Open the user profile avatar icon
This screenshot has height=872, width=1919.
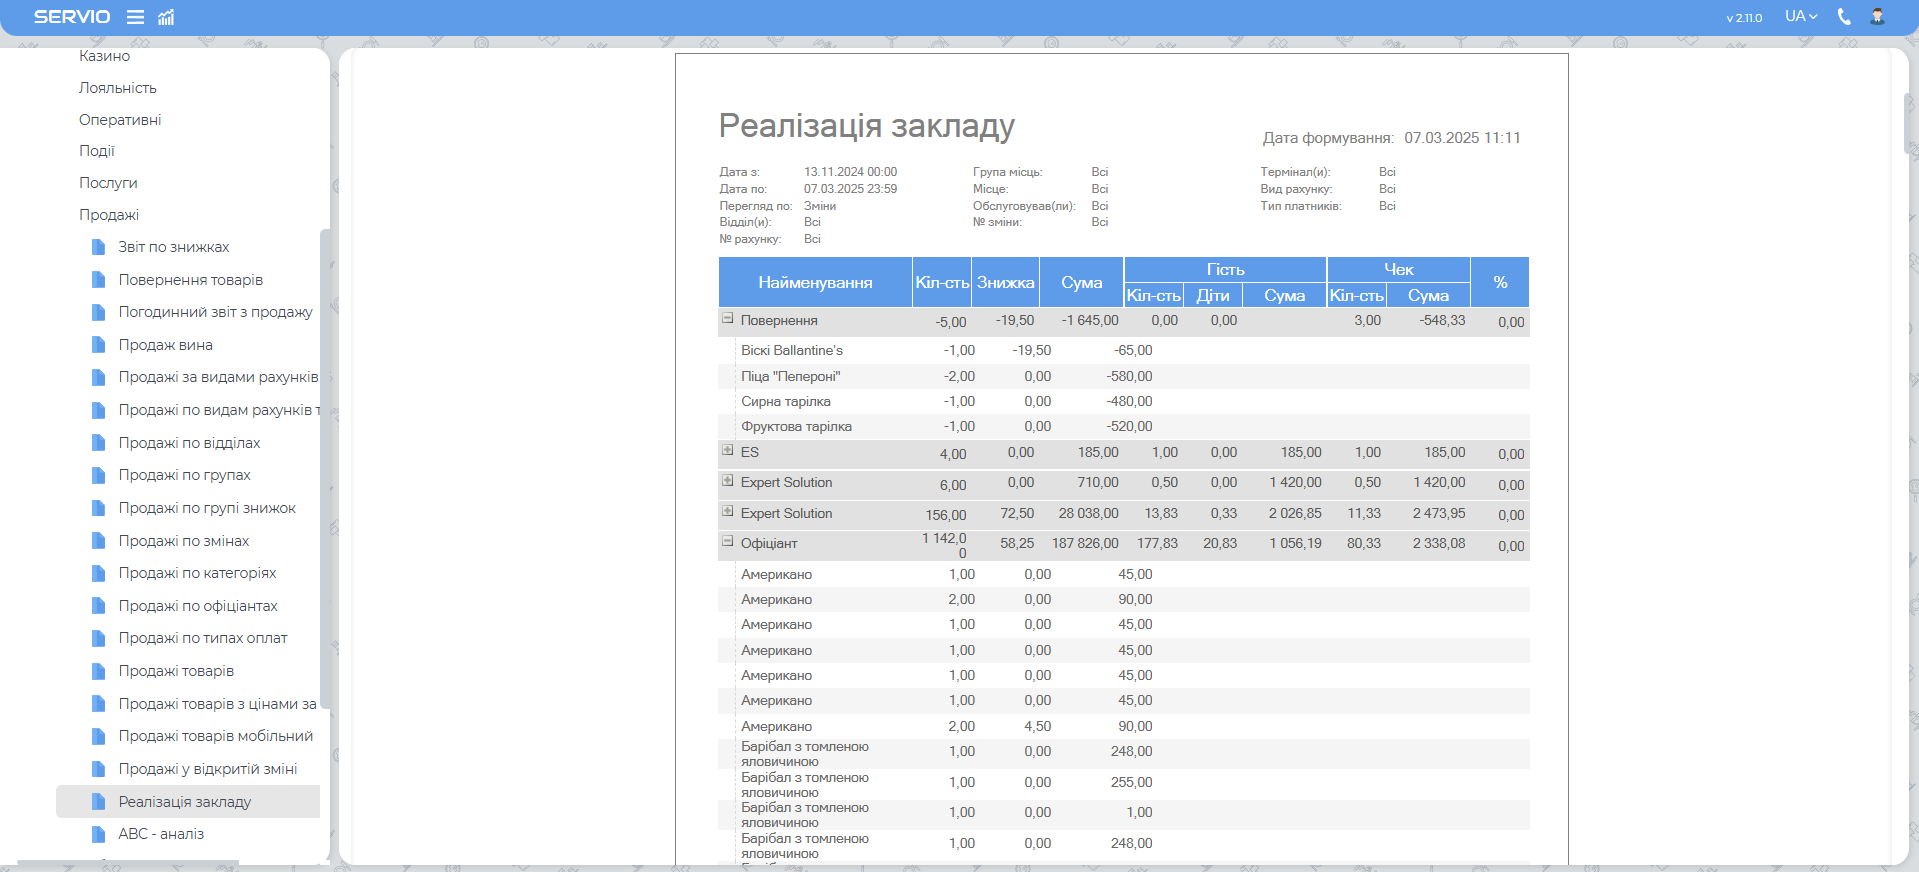(x=1877, y=17)
